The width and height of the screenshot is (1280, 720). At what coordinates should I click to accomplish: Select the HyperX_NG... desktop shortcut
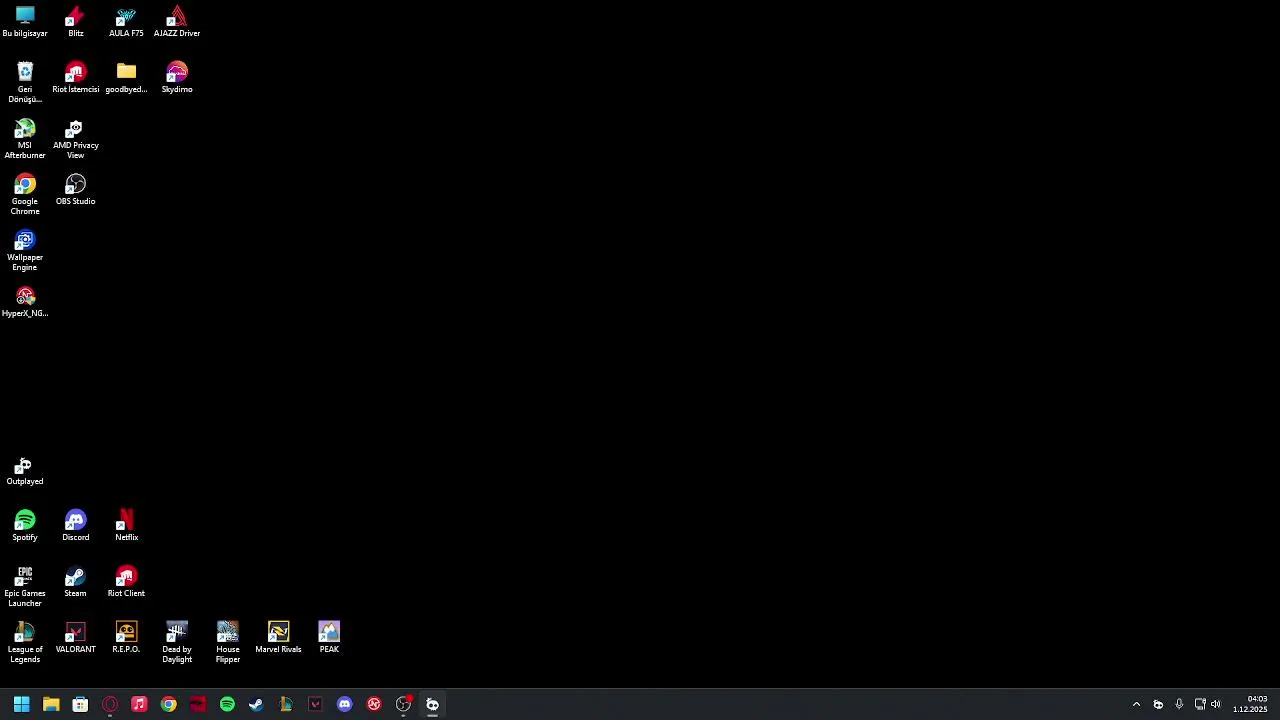pyautogui.click(x=25, y=302)
